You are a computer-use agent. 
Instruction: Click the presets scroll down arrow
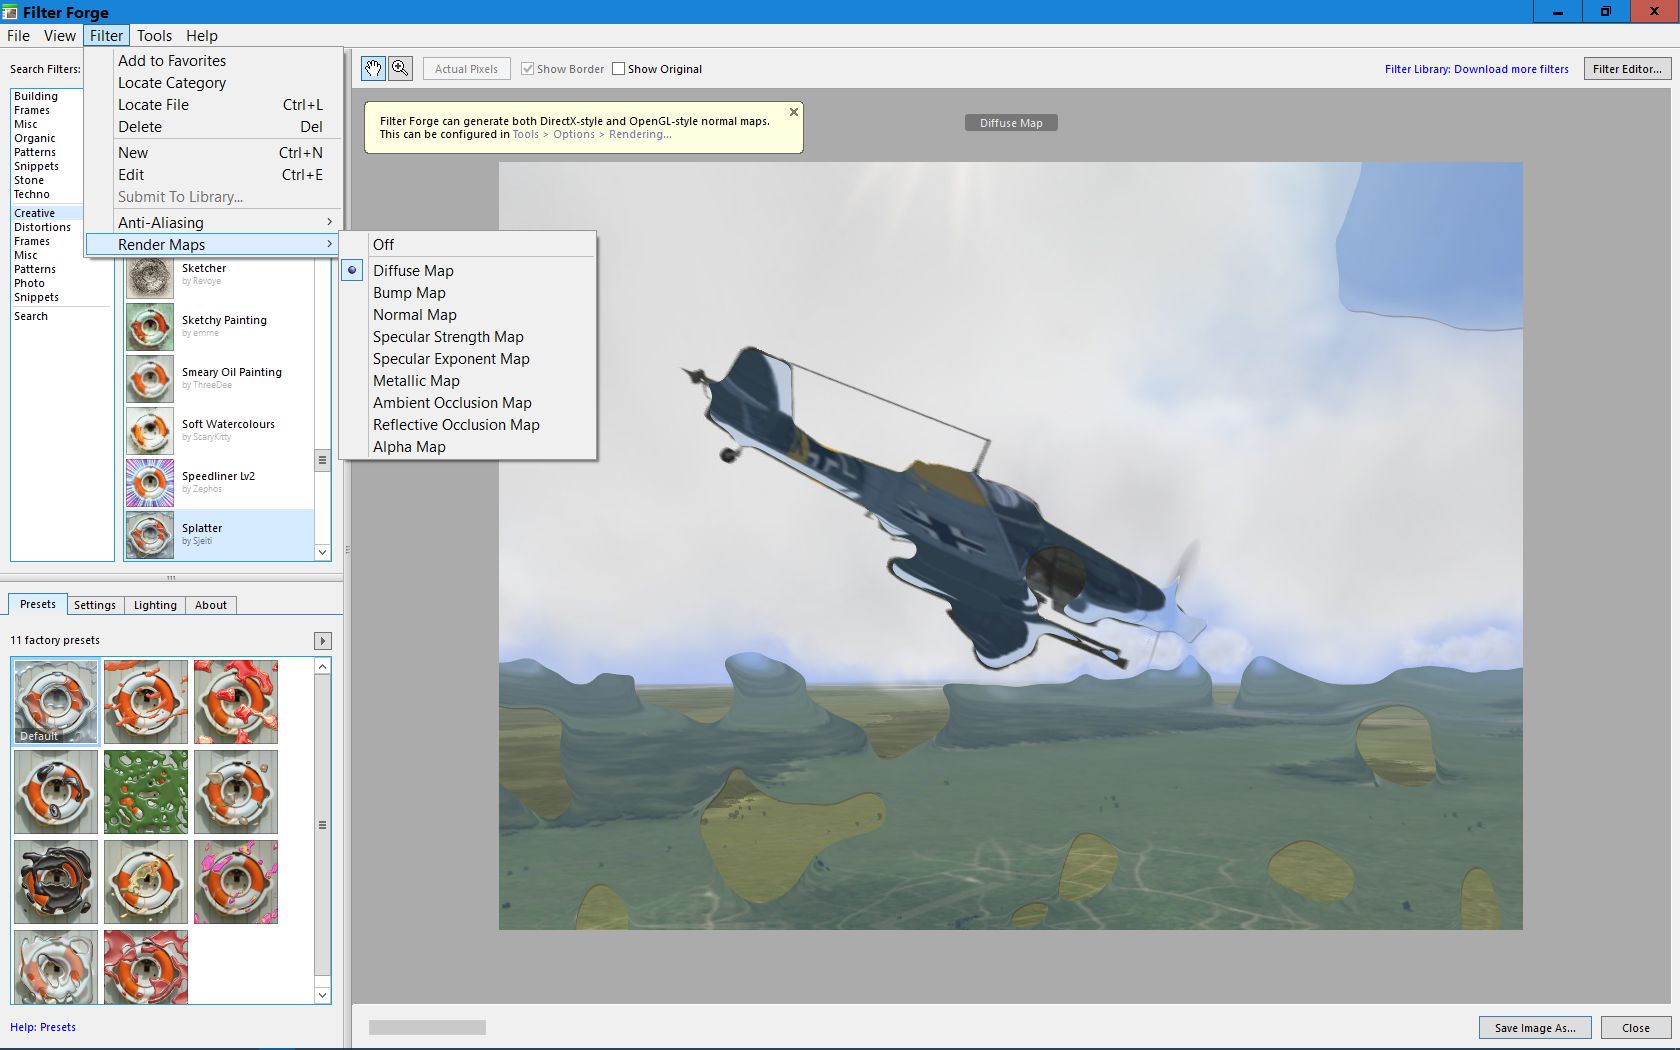click(322, 995)
